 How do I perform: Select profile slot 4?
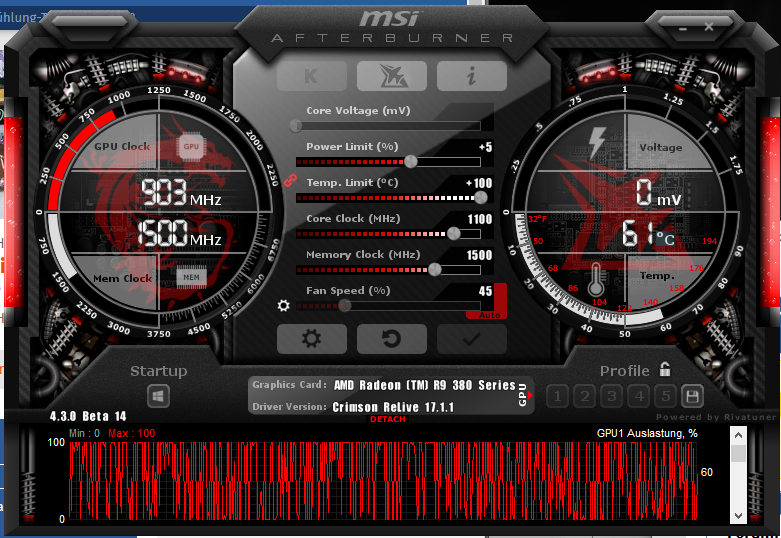pyautogui.click(x=639, y=397)
